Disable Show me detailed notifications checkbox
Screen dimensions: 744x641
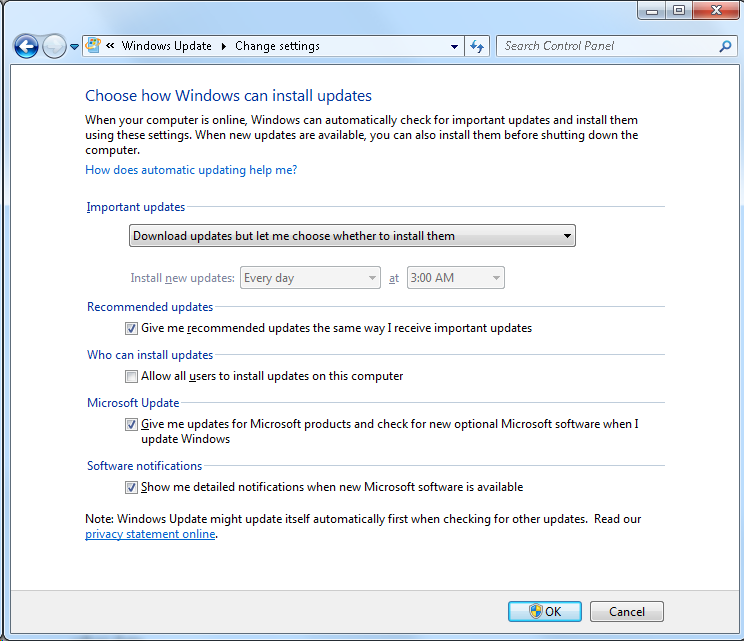click(x=132, y=488)
